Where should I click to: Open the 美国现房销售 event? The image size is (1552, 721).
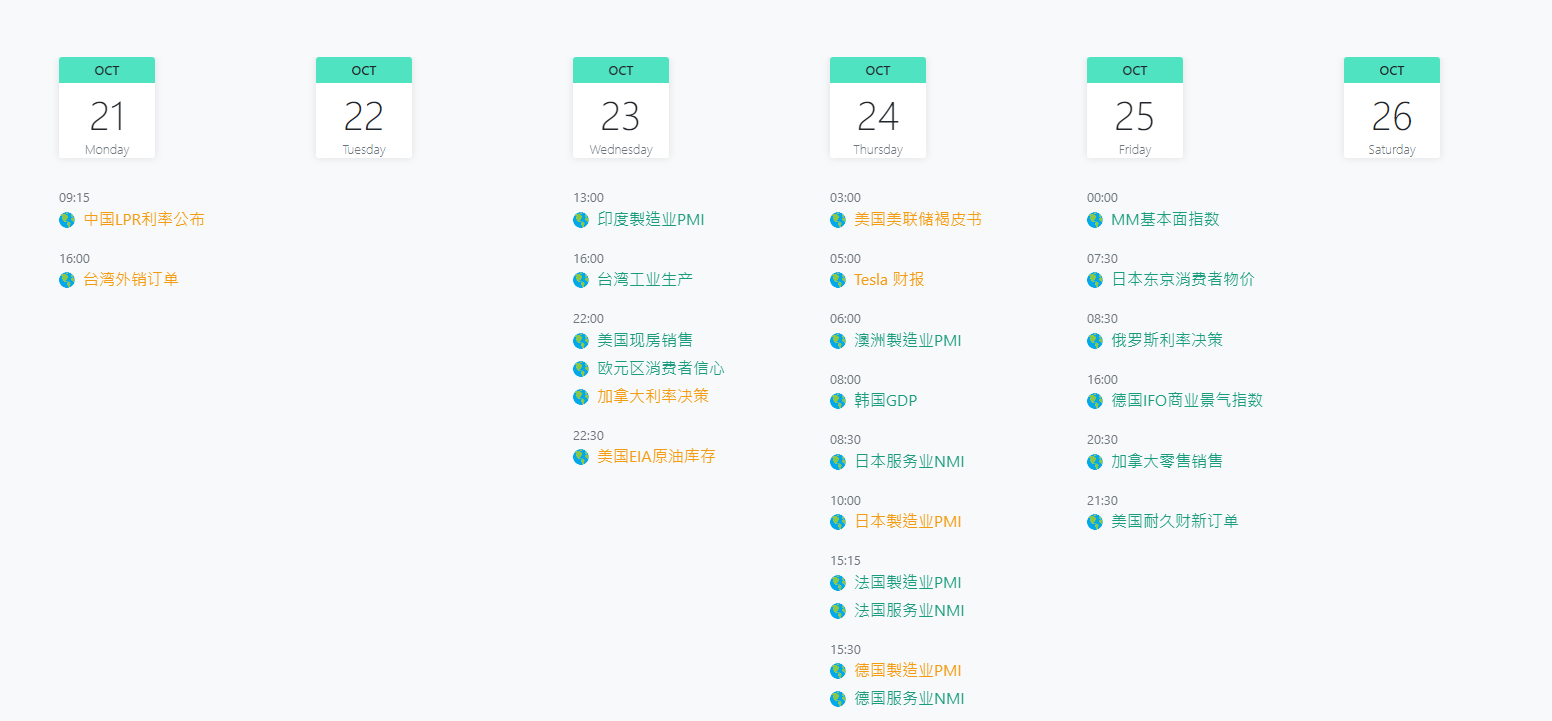645,340
